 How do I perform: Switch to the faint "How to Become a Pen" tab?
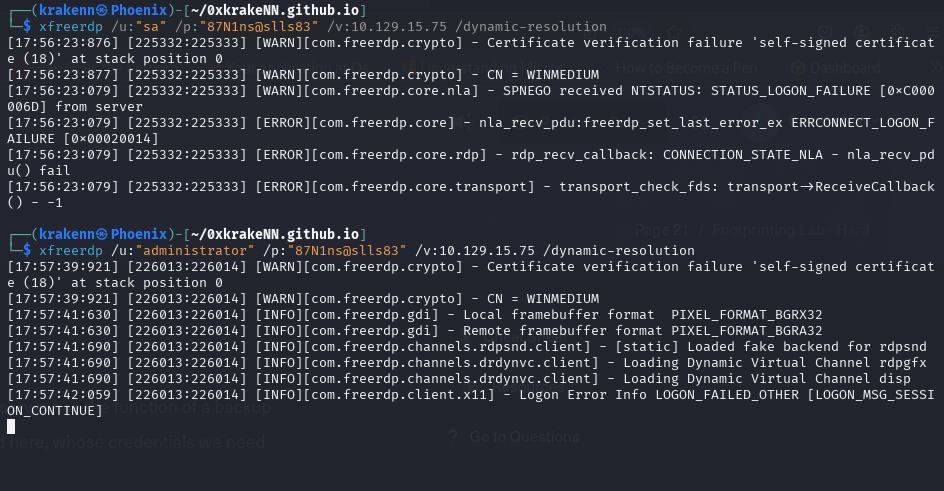point(686,68)
